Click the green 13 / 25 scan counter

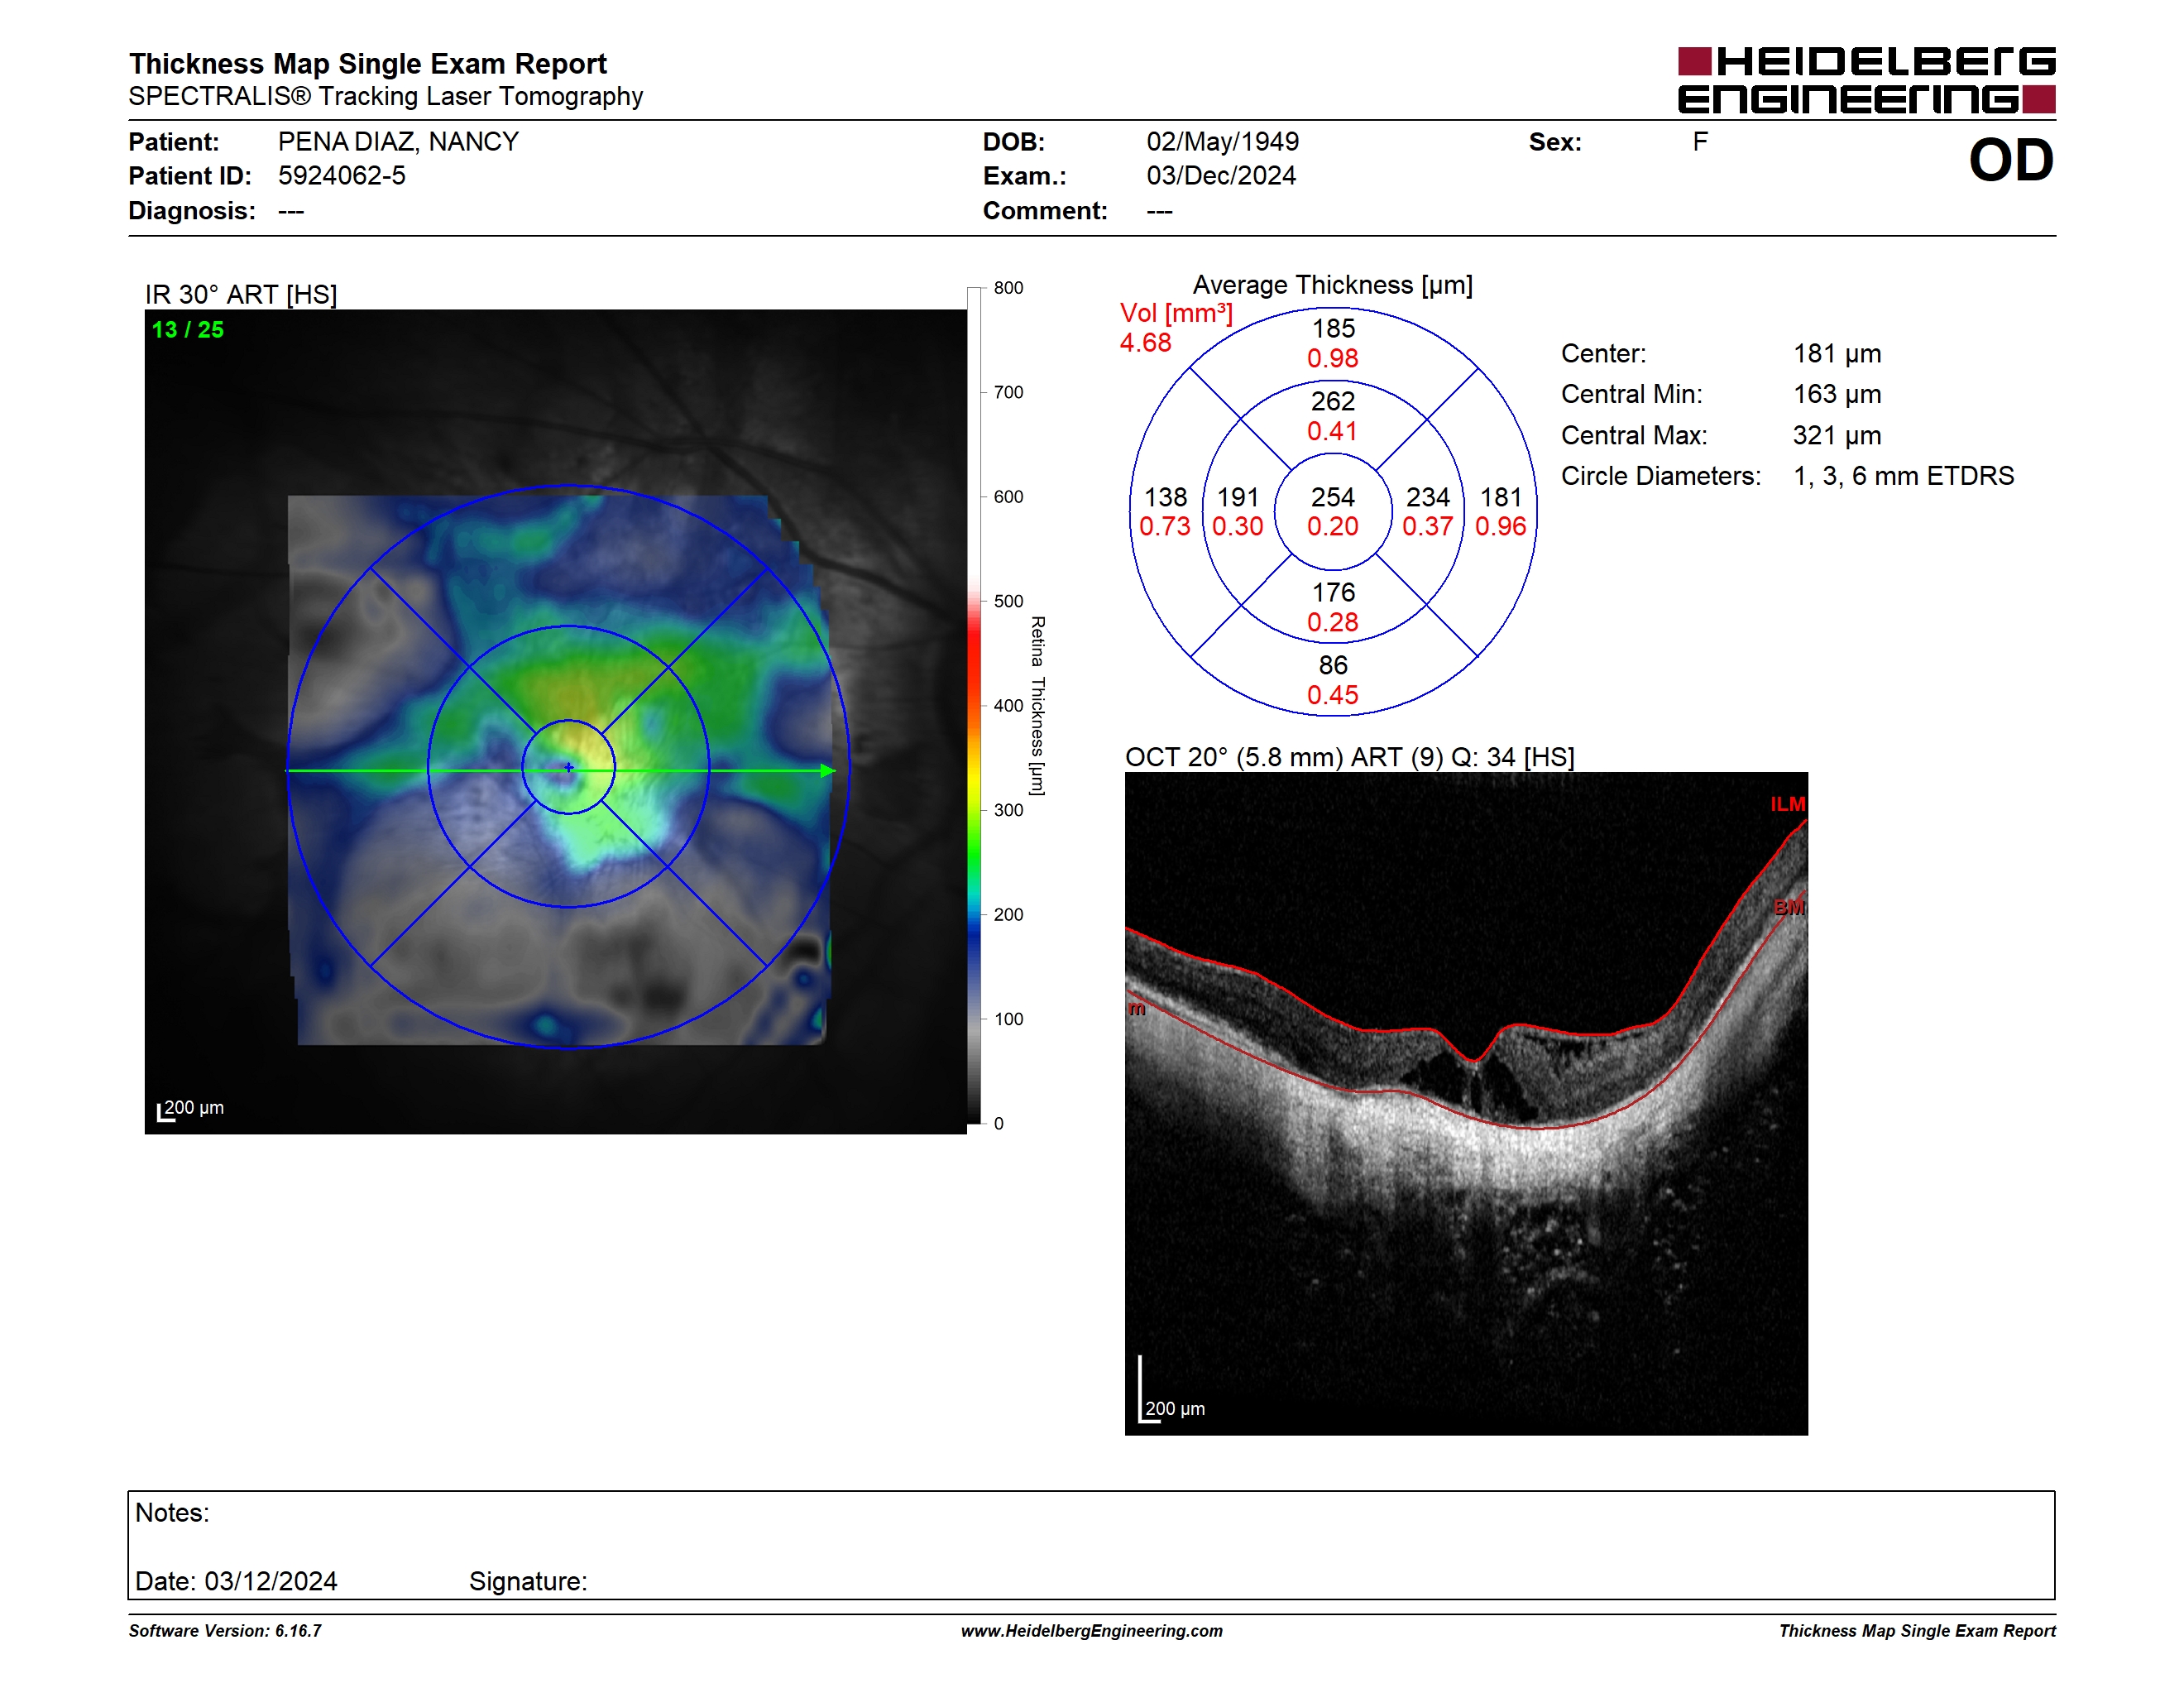point(188,330)
